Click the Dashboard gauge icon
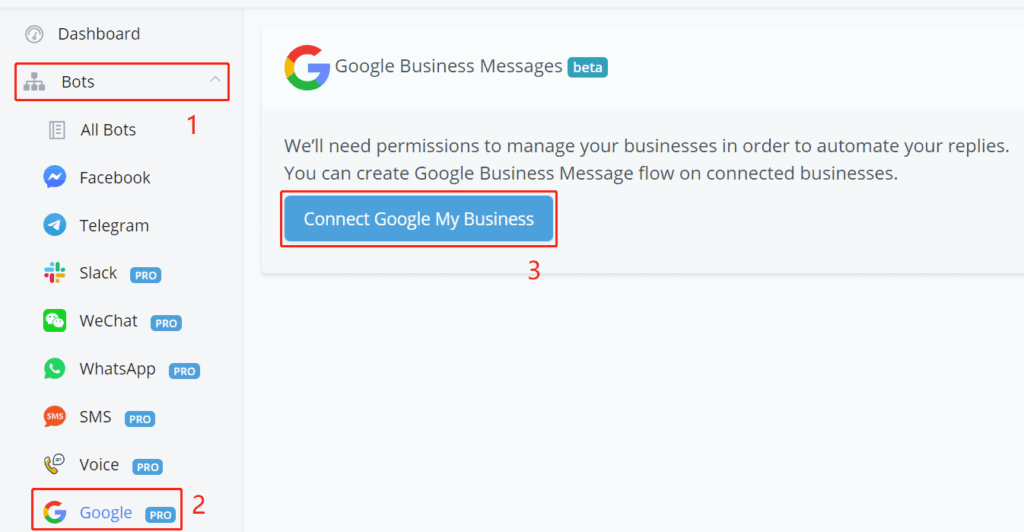The image size is (1024, 532). coord(34,34)
